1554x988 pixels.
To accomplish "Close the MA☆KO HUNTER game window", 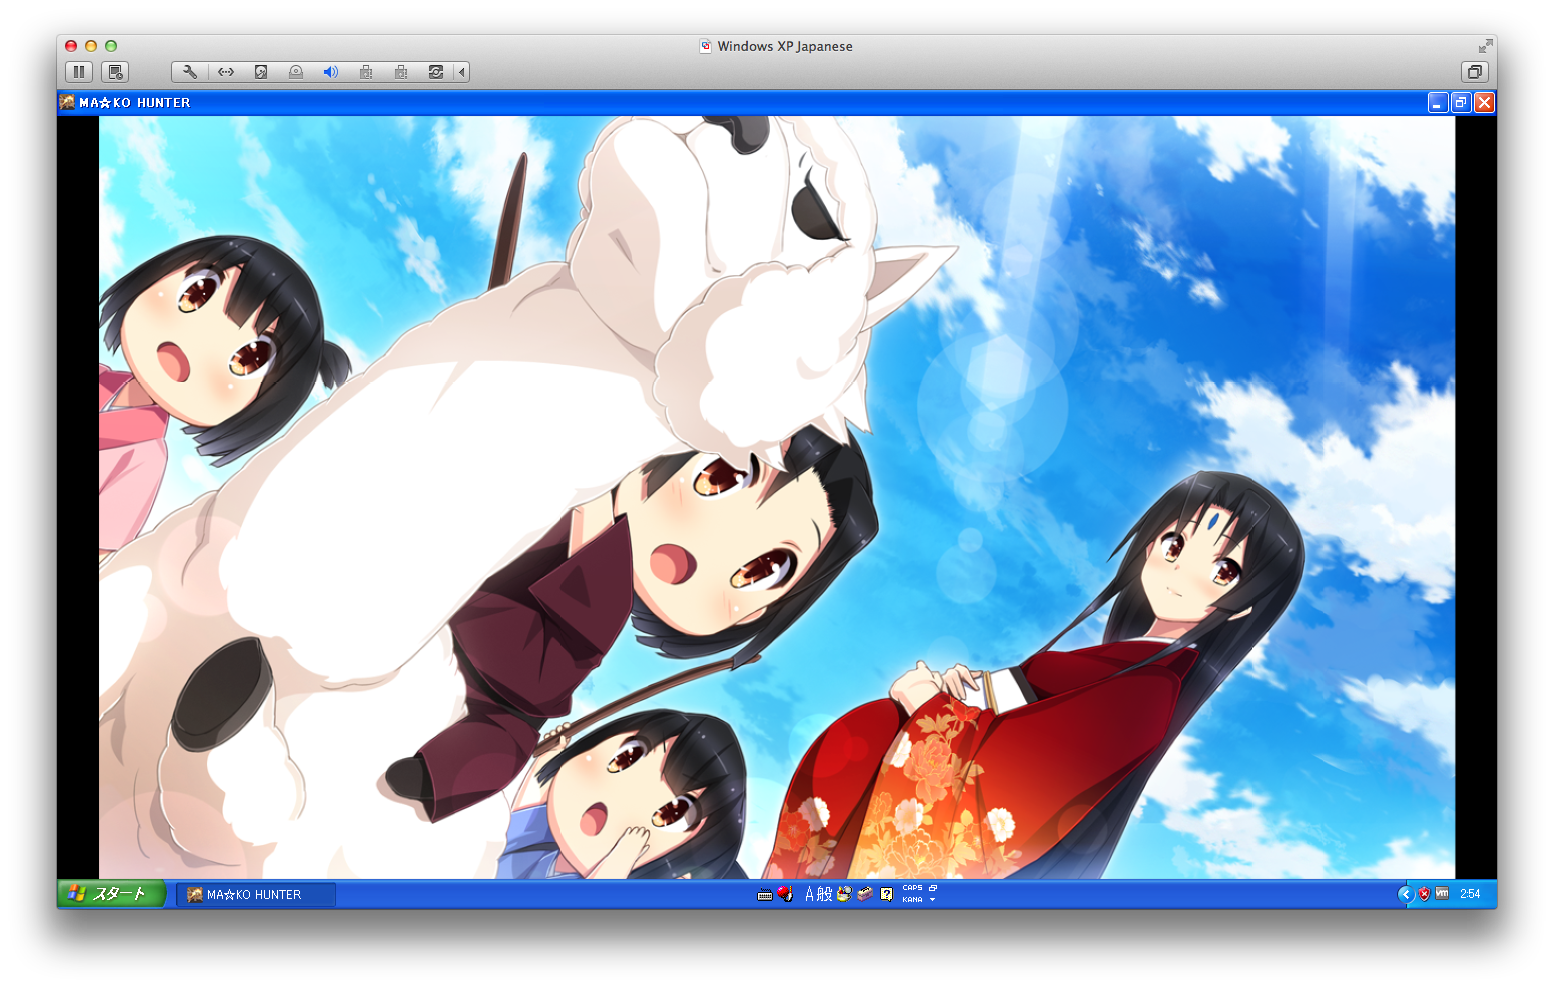I will 1485,102.
